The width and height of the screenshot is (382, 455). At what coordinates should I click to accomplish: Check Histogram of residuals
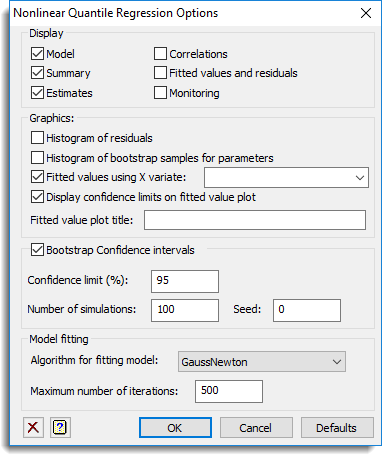[37, 138]
